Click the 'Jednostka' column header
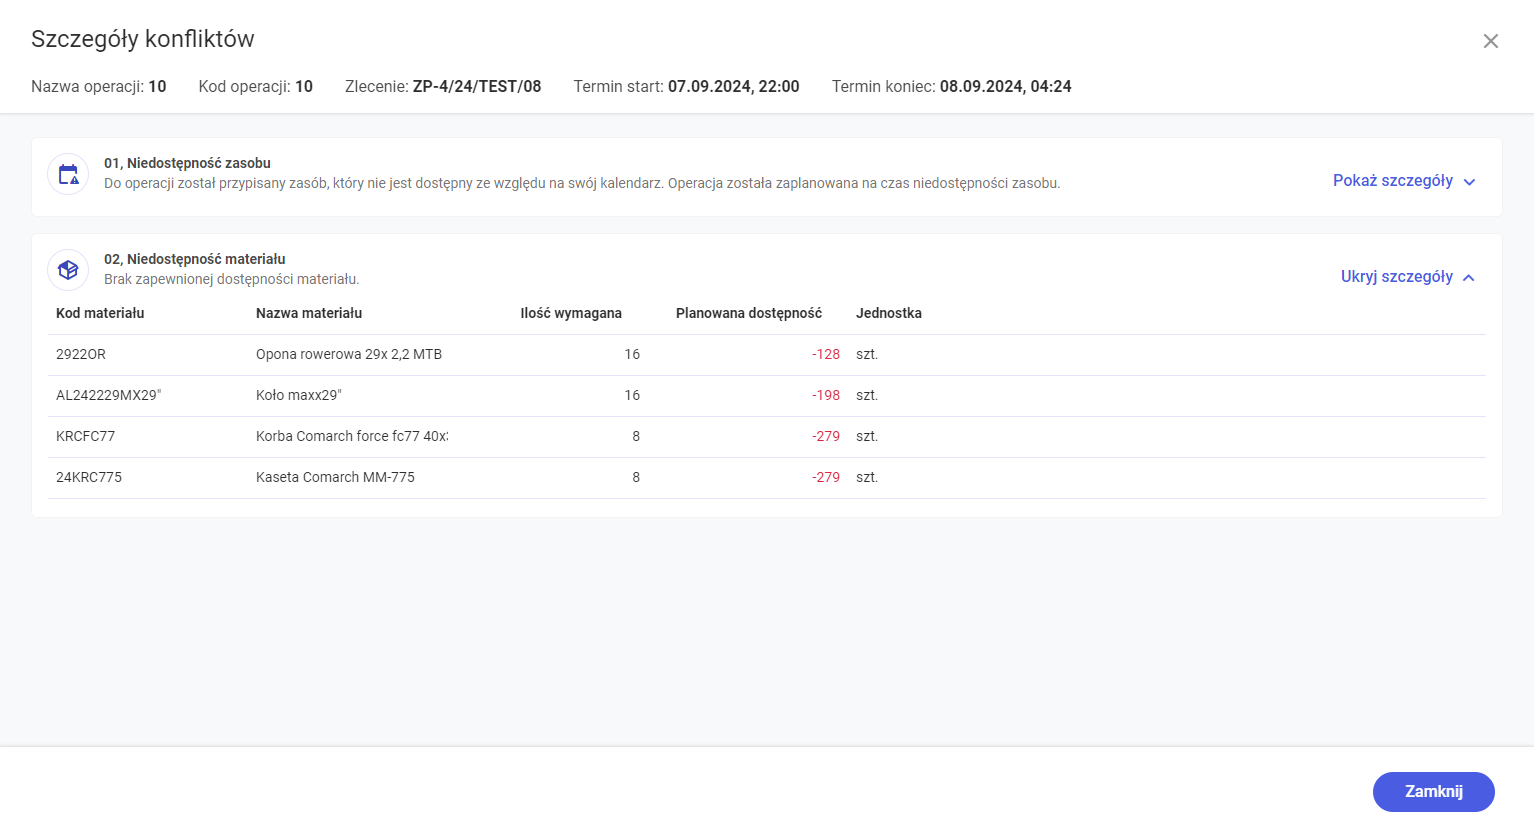Screen dimensions: 1534x834 889,313
